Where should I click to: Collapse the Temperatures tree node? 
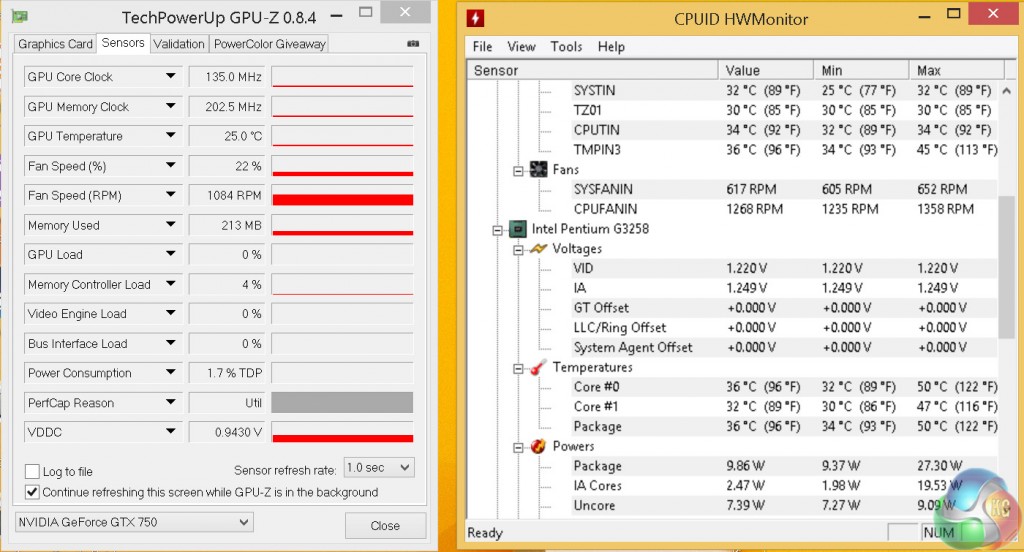coord(518,368)
